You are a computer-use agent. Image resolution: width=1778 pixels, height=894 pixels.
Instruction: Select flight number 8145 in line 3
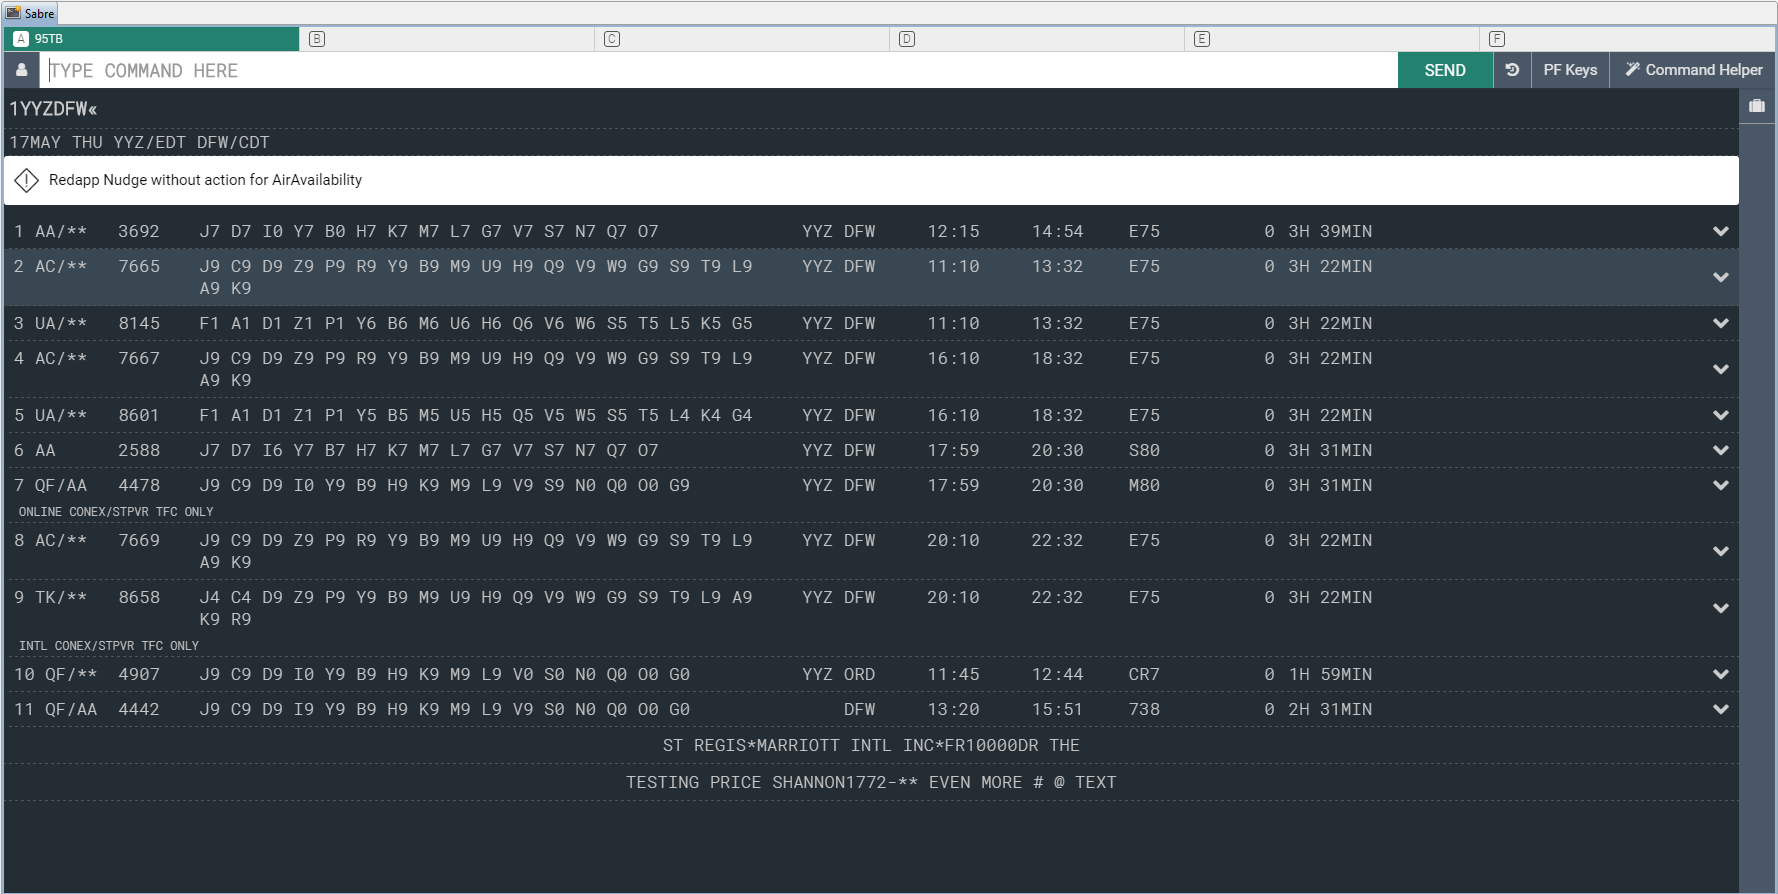coord(139,323)
